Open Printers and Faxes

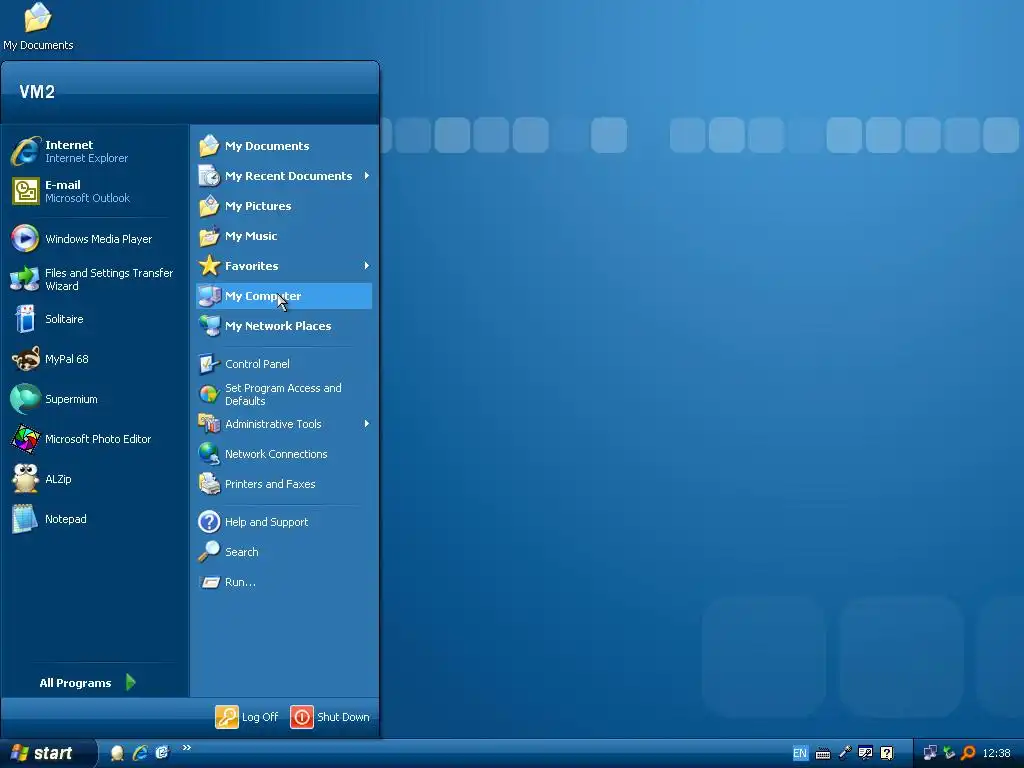tap(284, 484)
